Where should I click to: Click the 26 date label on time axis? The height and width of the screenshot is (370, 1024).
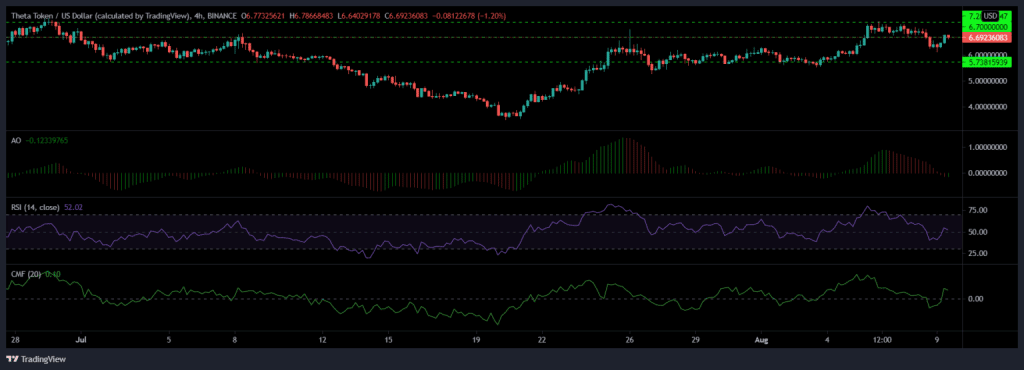click(x=630, y=340)
